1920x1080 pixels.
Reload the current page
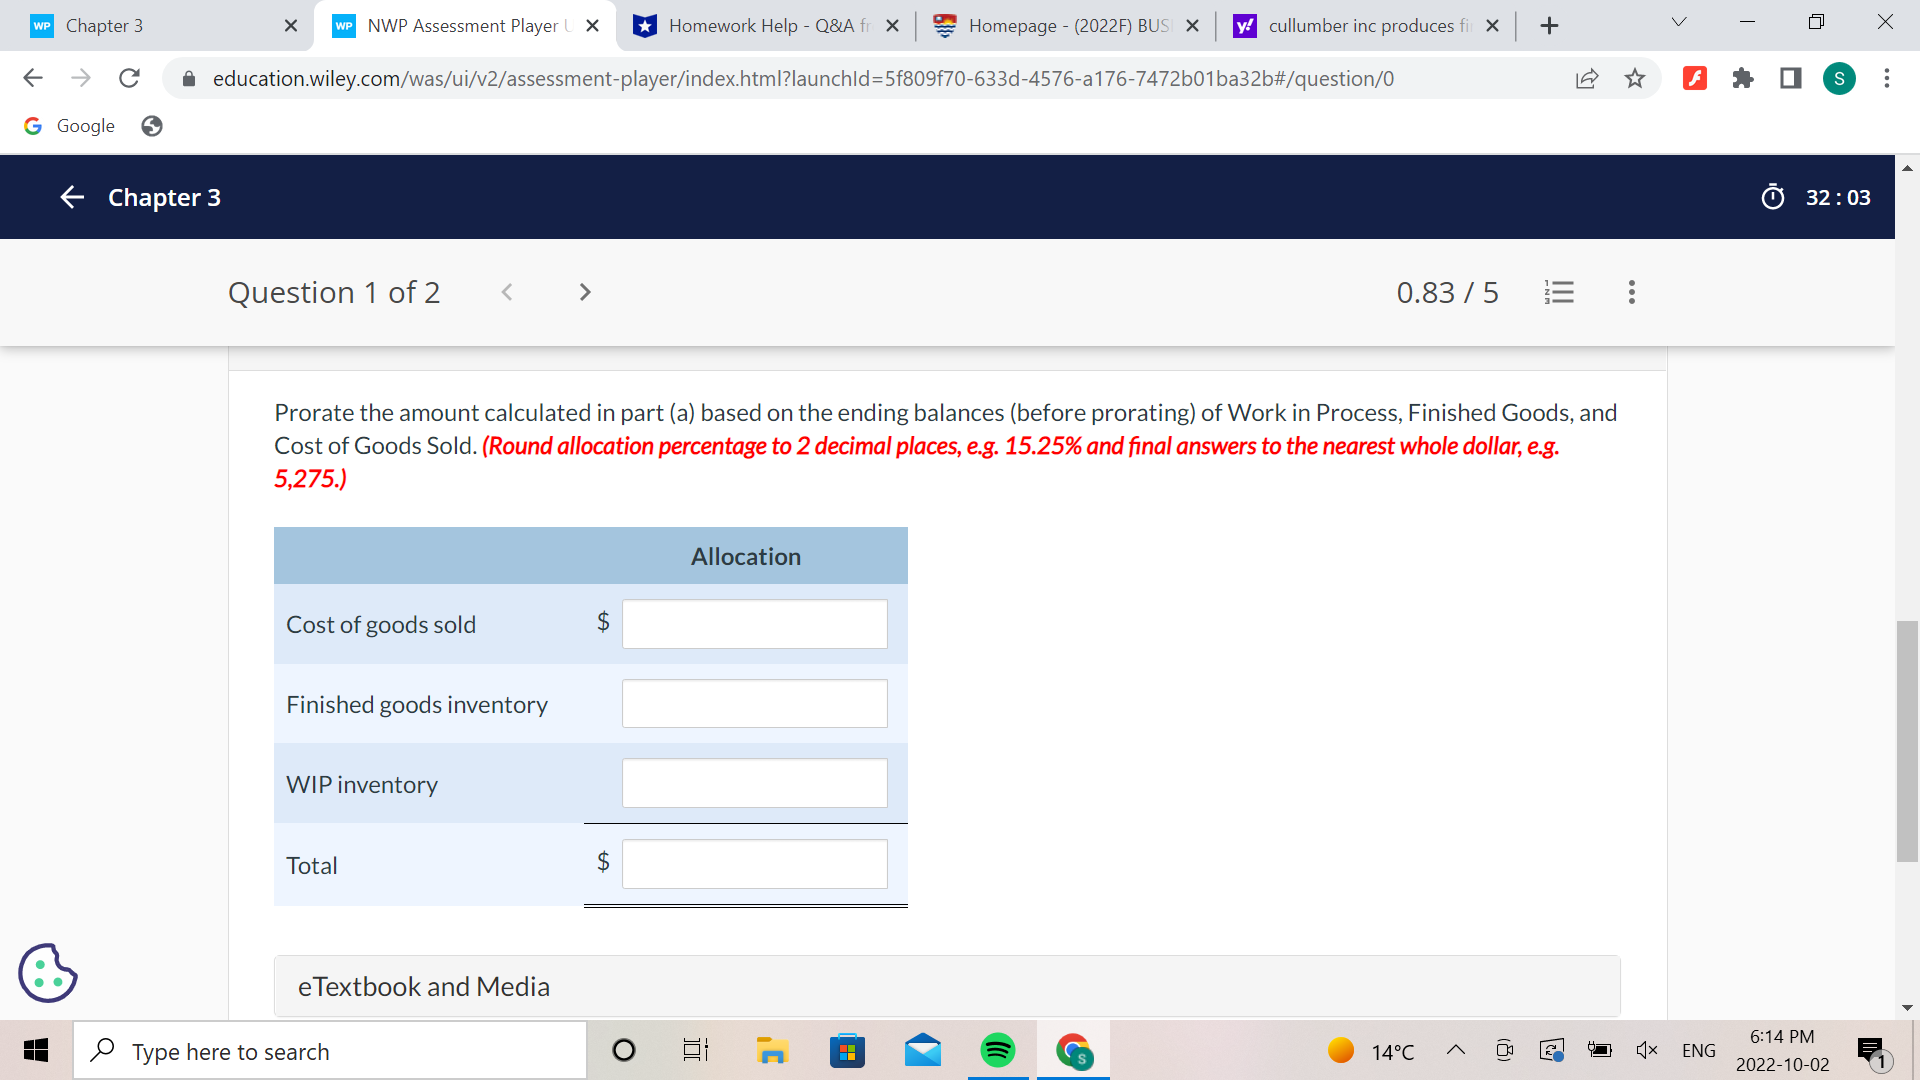click(x=129, y=78)
